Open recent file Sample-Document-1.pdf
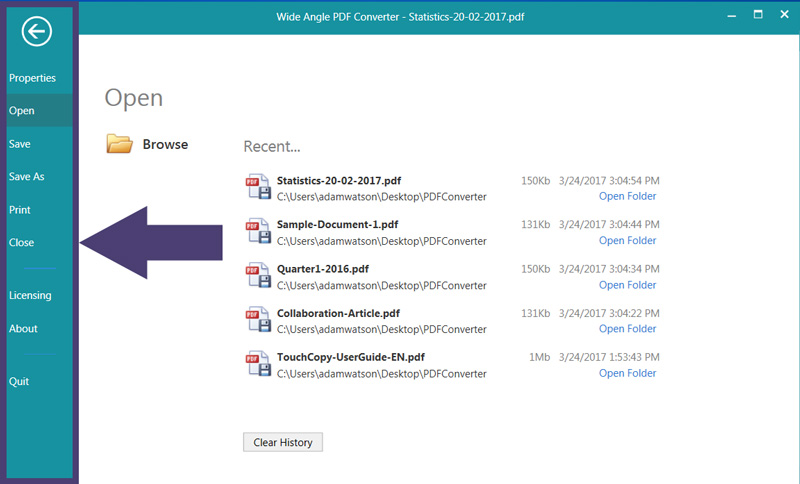This screenshot has width=800, height=484. (x=337, y=224)
